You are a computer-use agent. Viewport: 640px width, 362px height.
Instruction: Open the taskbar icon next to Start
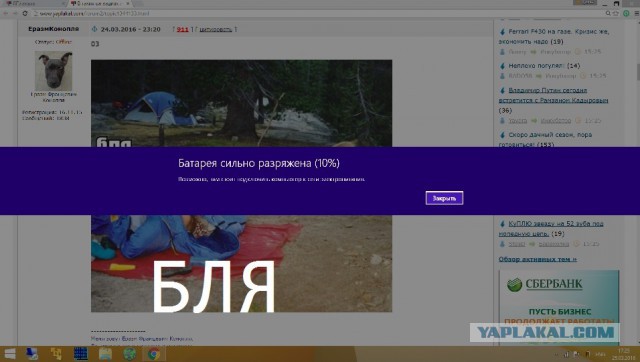tap(31, 354)
